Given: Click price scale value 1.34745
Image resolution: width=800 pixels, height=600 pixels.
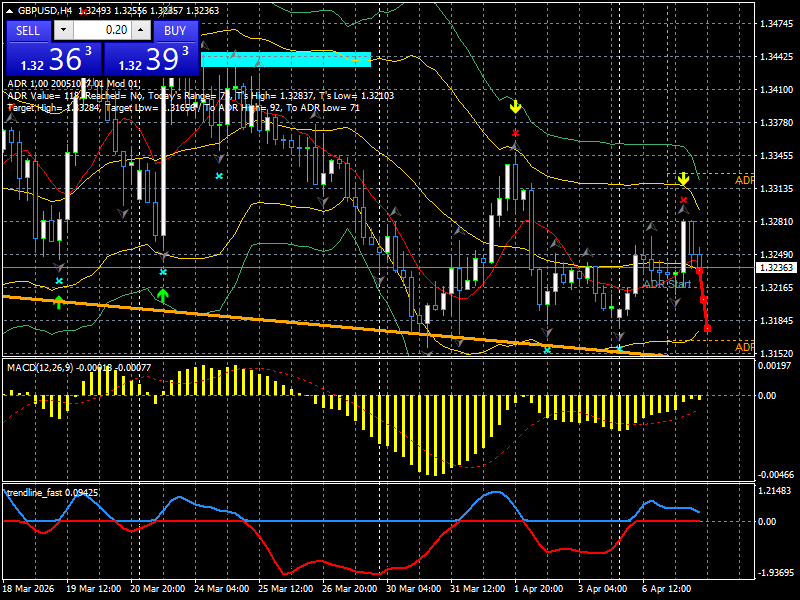Looking at the screenshot, I should [777, 23].
